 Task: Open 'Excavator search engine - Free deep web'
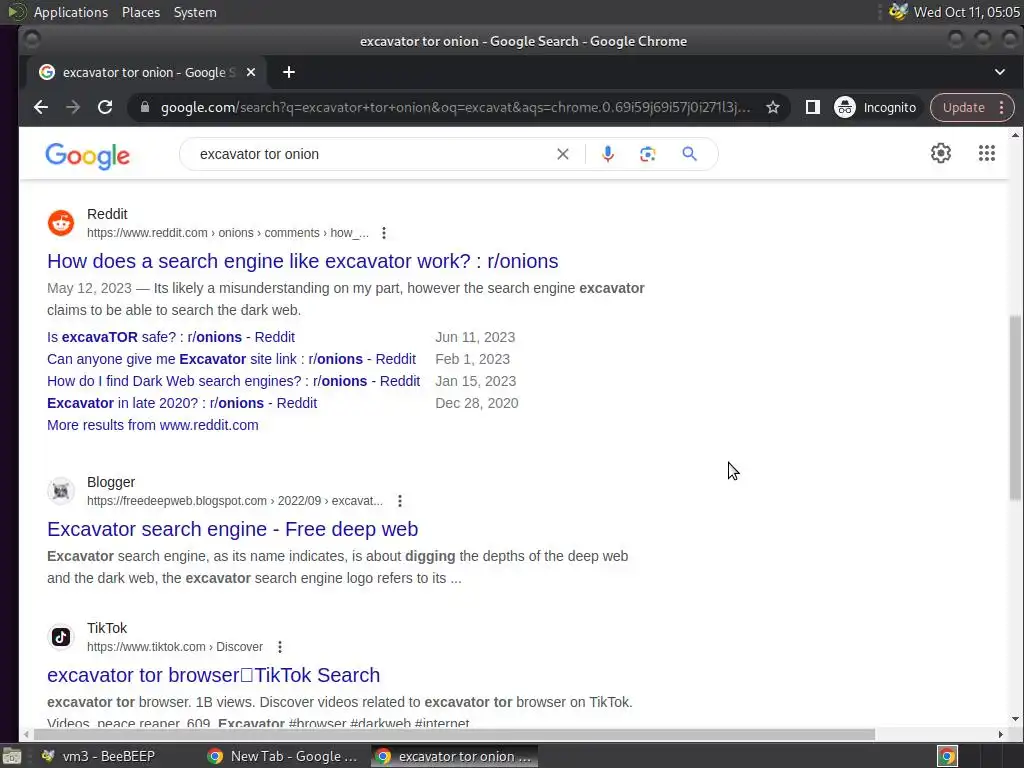click(232, 529)
